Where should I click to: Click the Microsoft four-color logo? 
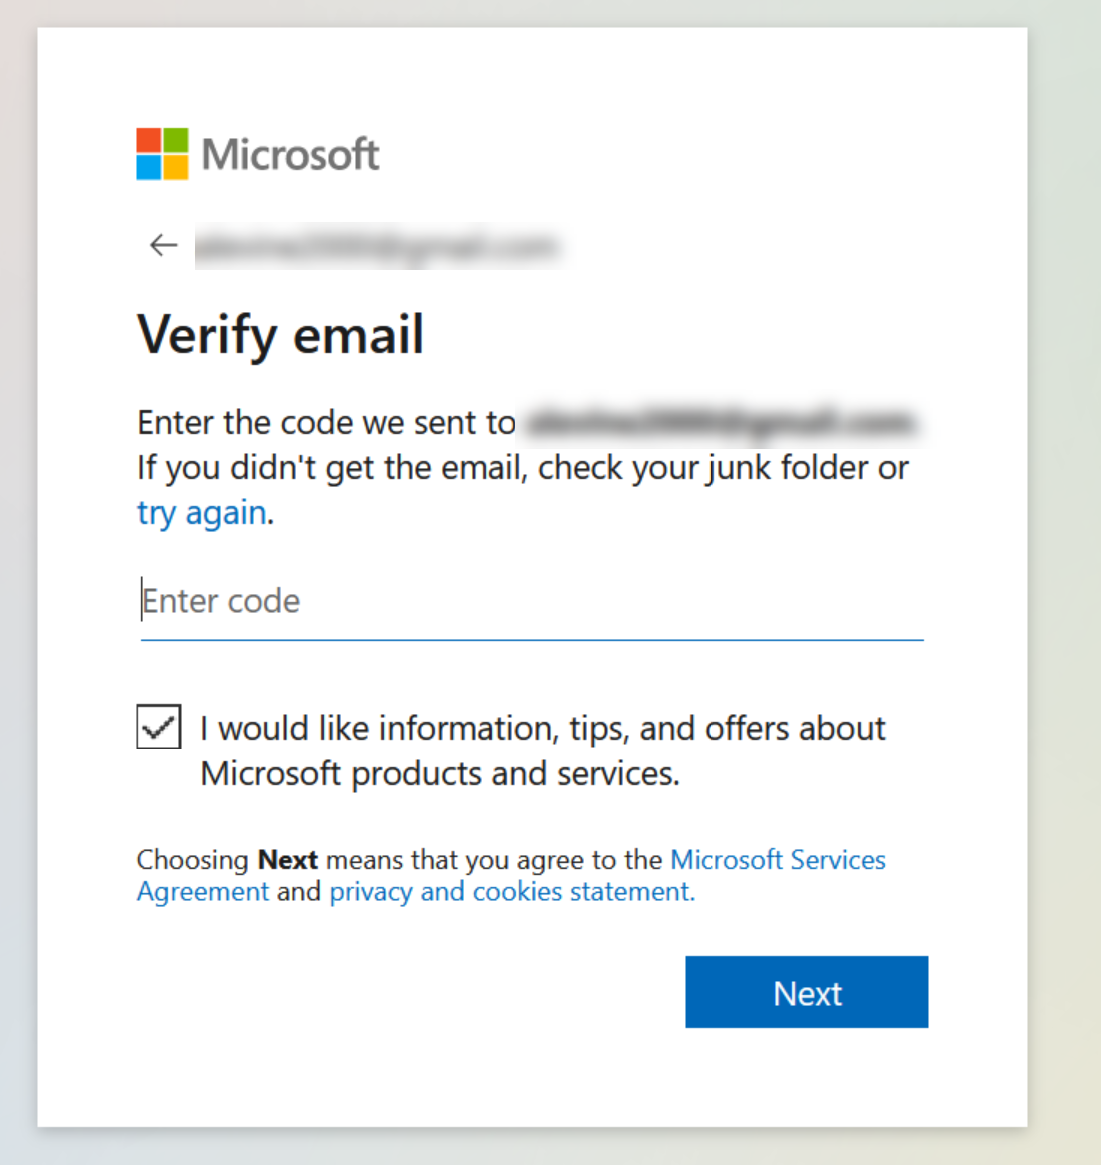tap(162, 154)
